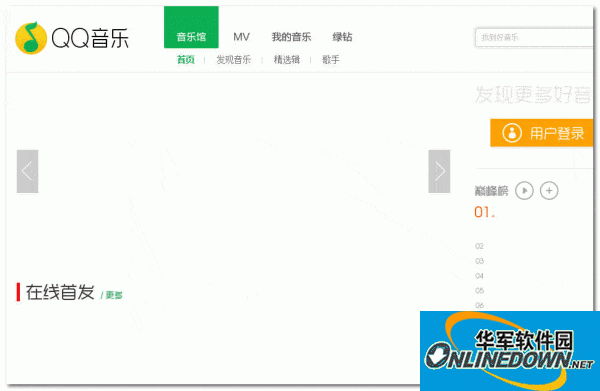Image resolution: width=600 pixels, height=391 pixels.
Task: Switch to the MV tab
Action: coord(241,37)
